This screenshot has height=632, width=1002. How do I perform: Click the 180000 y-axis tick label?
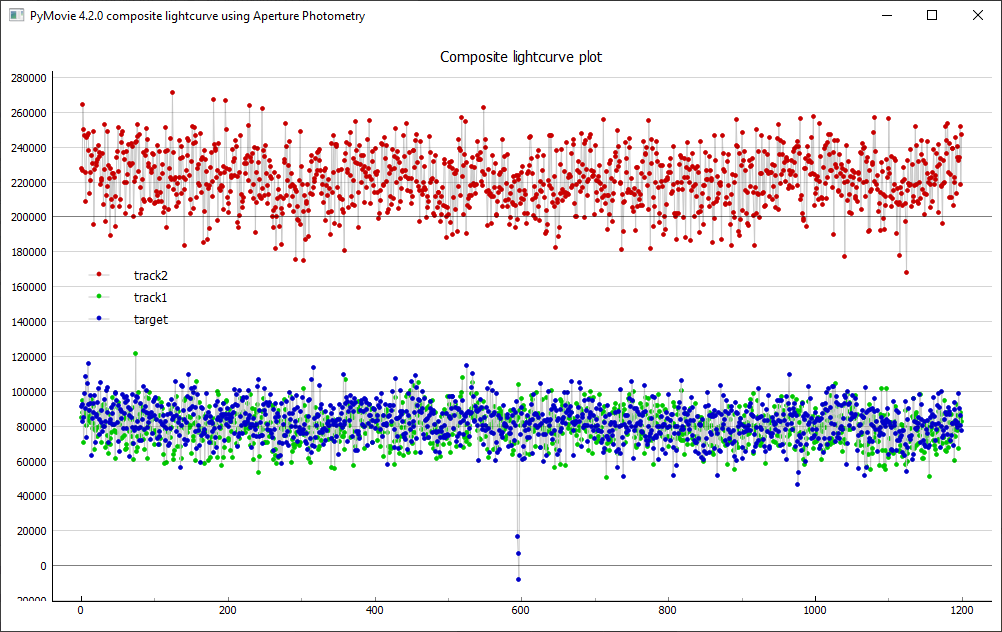tap(29, 252)
